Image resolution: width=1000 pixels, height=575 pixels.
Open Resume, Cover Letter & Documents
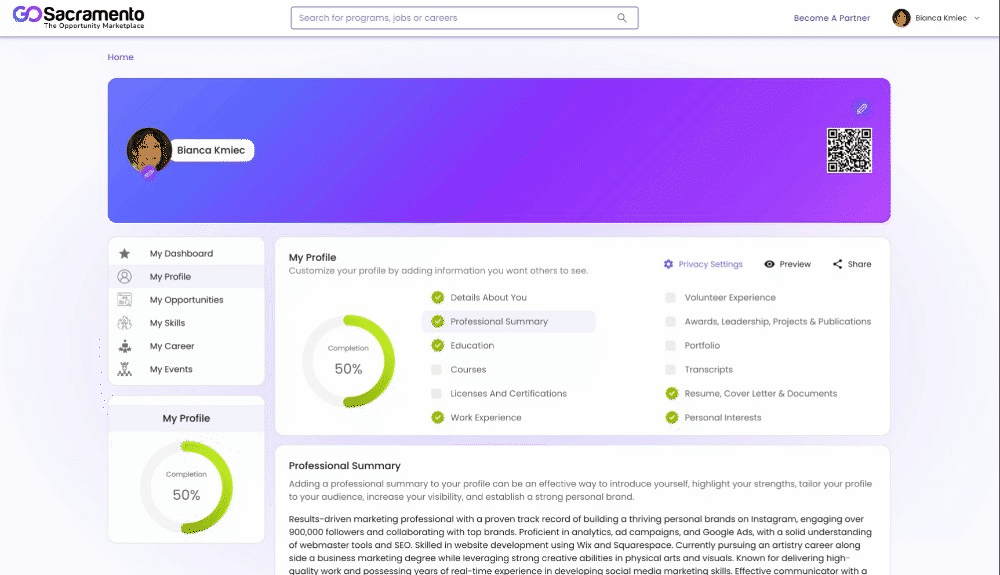761,394
